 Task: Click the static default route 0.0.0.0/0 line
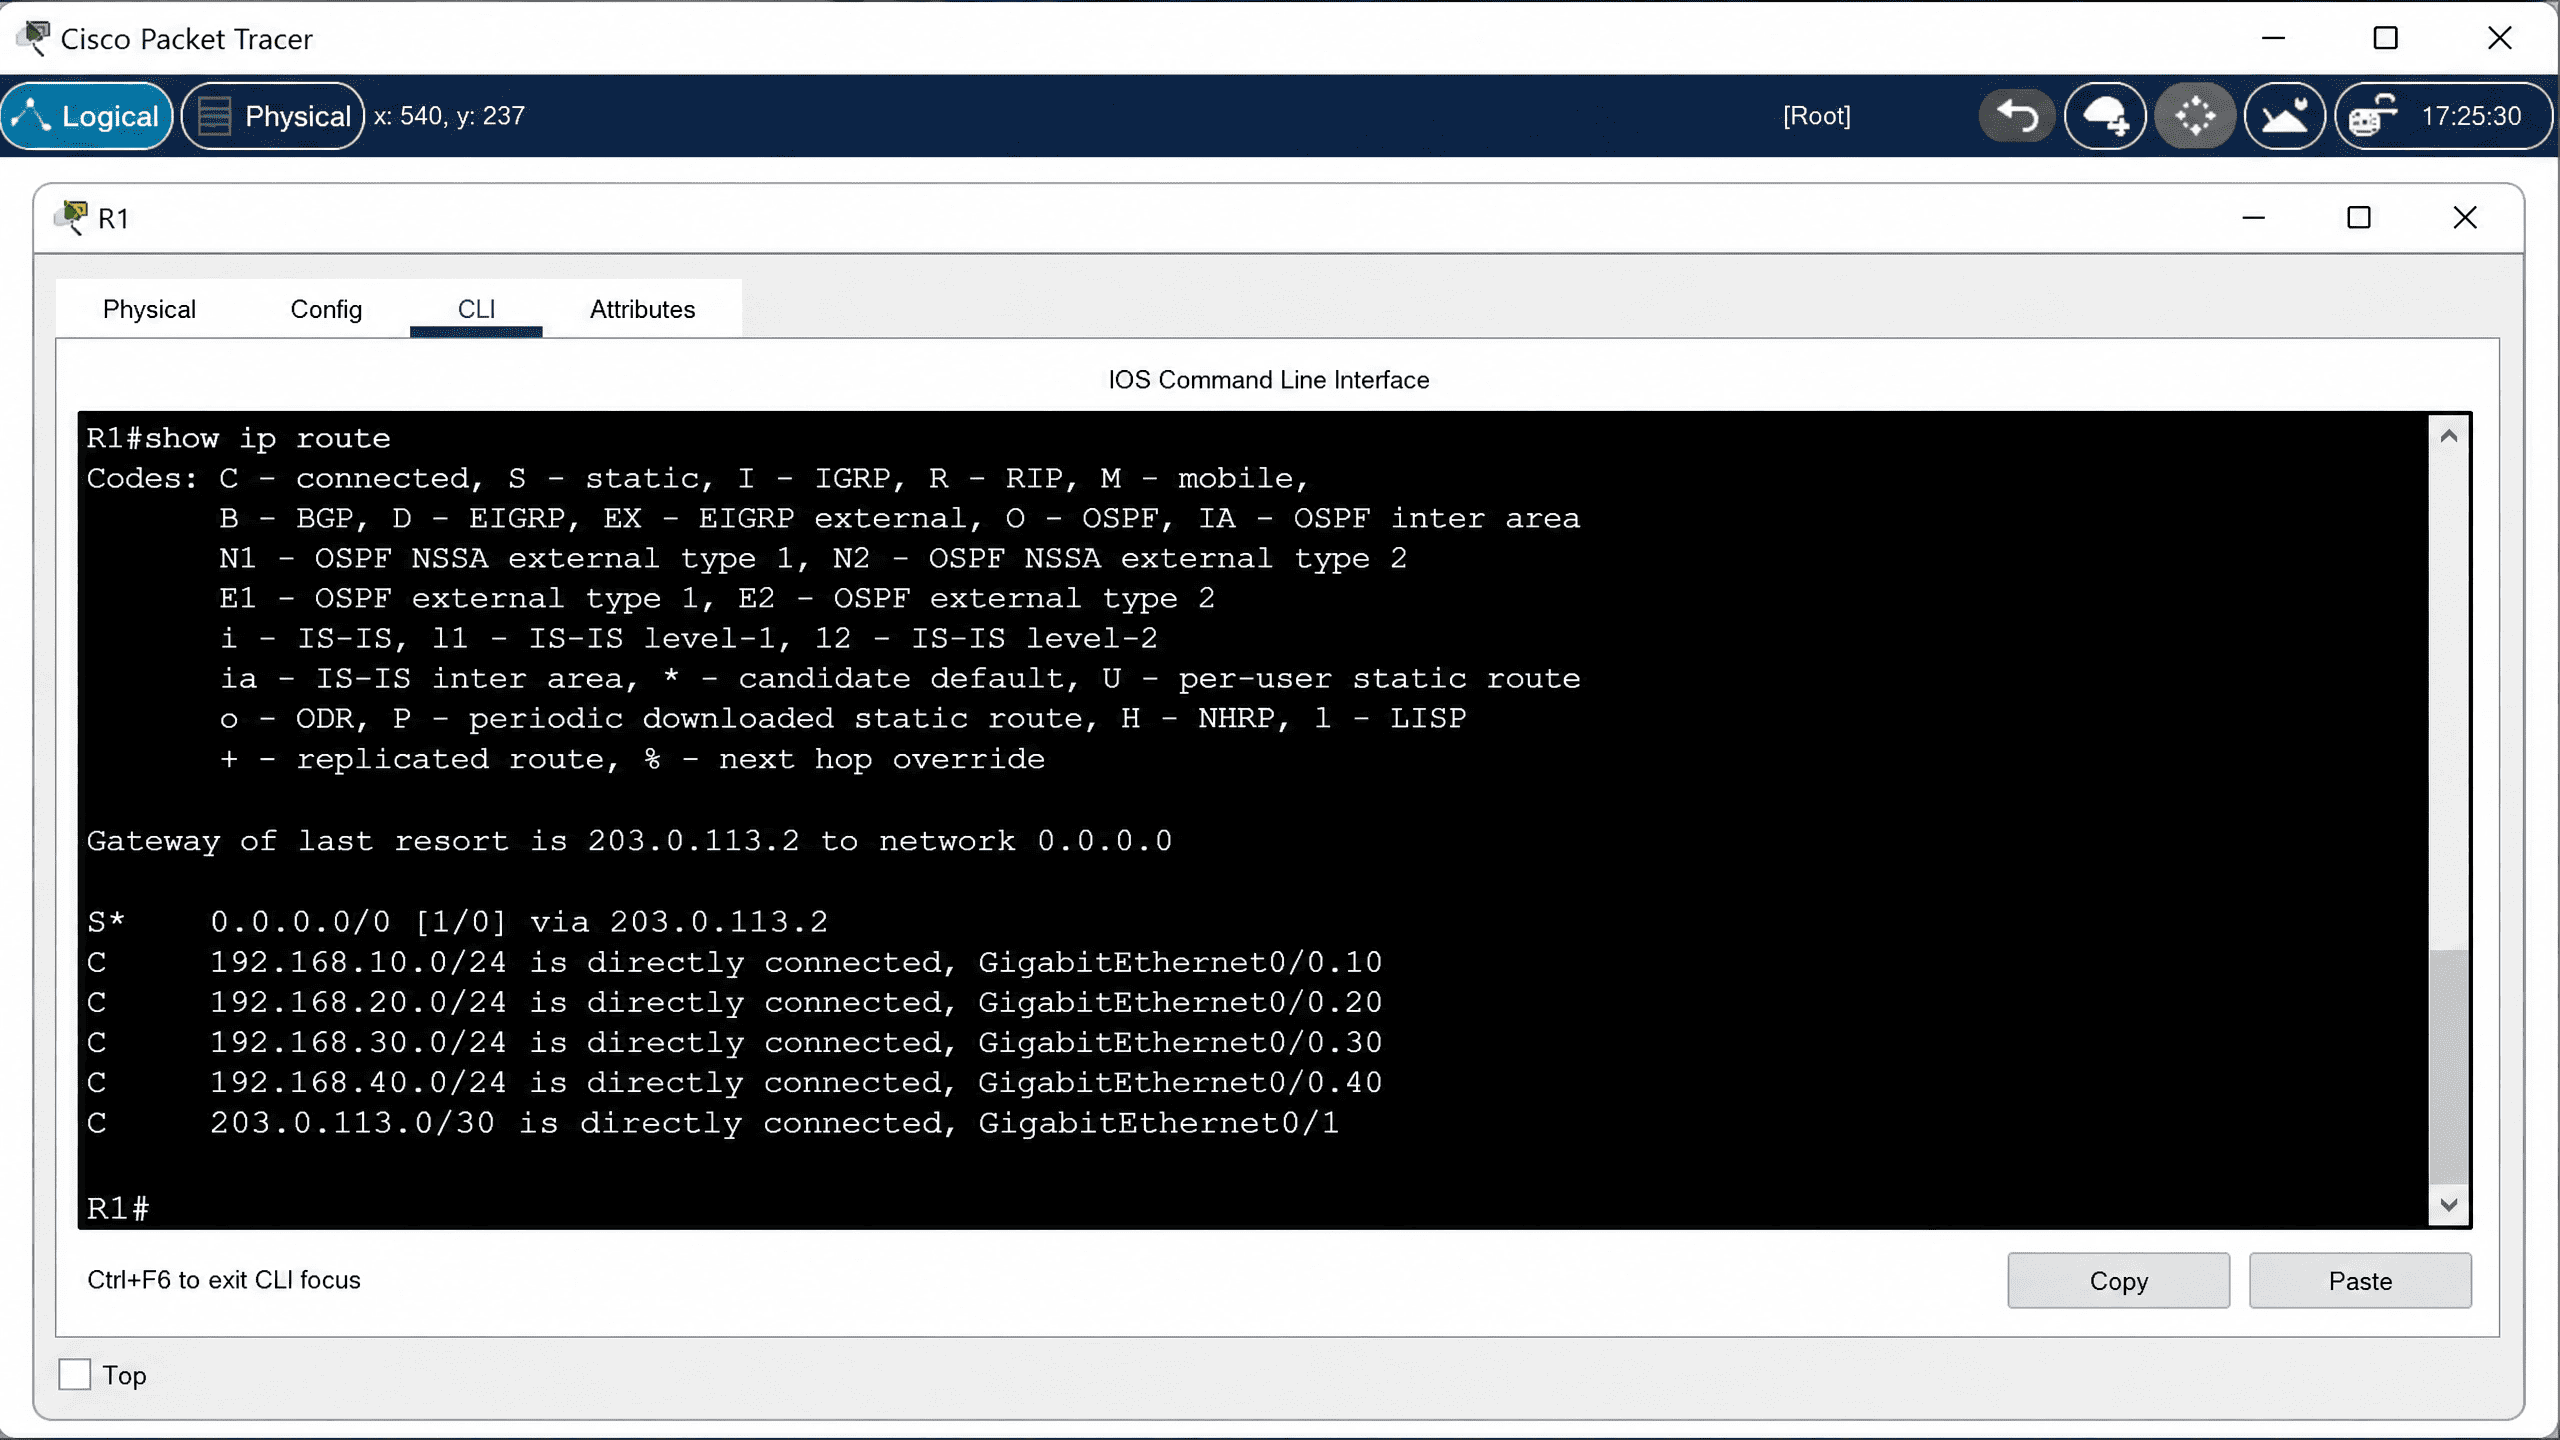point(457,921)
